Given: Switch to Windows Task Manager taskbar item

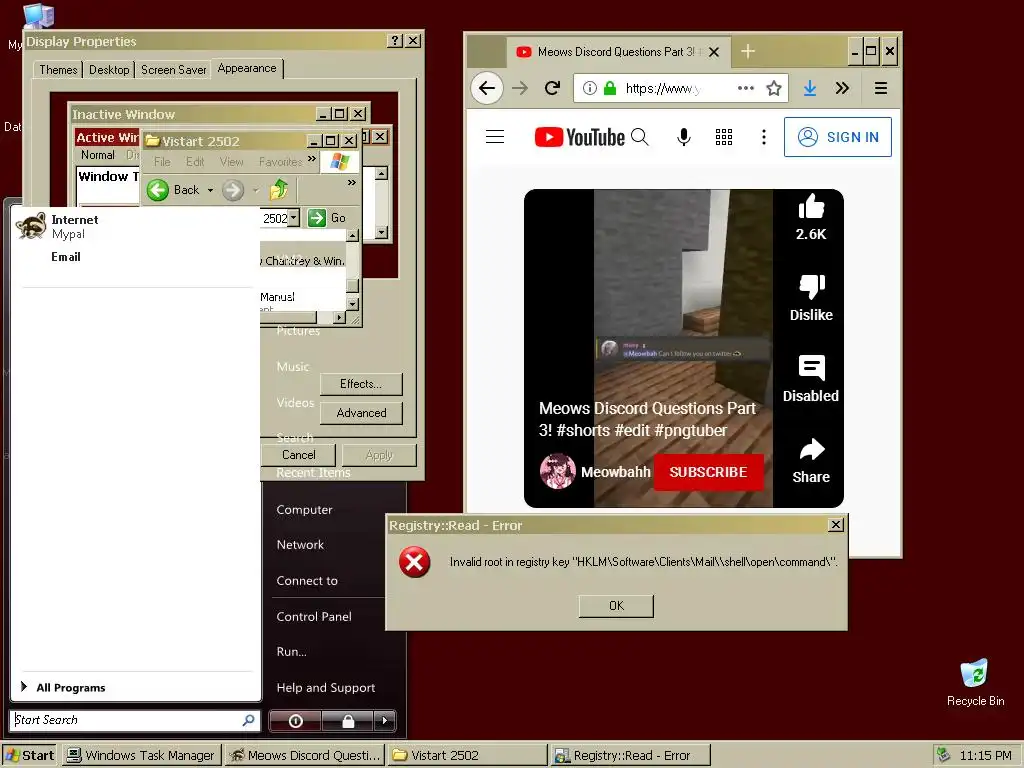Looking at the screenshot, I should [x=142, y=756].
